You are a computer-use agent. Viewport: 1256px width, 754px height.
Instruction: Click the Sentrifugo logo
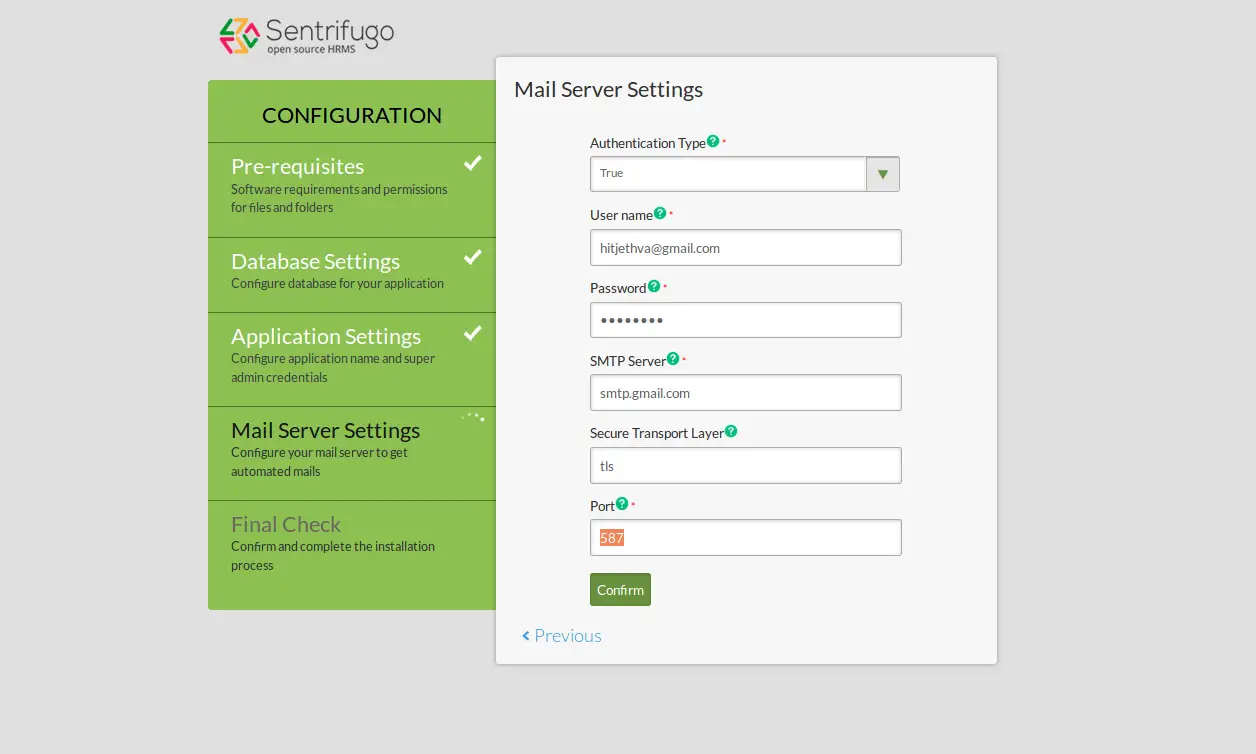pyautogui.click(x=306, y=36)
